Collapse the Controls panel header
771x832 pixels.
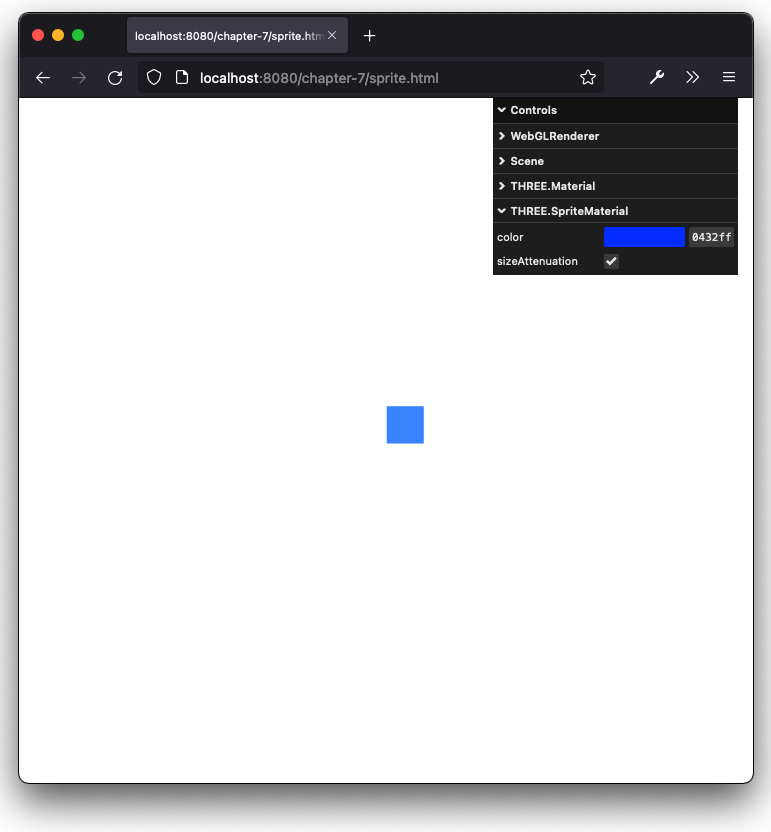click(615, 110)
